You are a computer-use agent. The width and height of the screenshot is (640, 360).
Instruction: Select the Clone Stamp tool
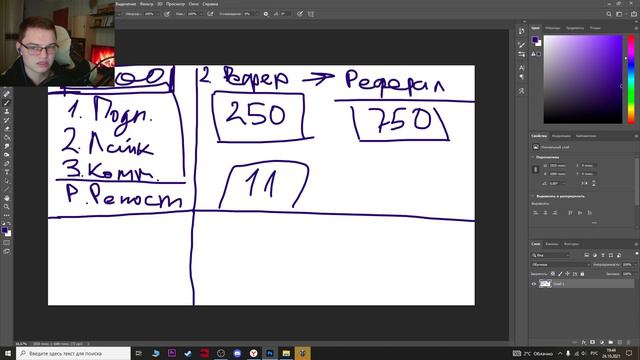click(7, 111)
